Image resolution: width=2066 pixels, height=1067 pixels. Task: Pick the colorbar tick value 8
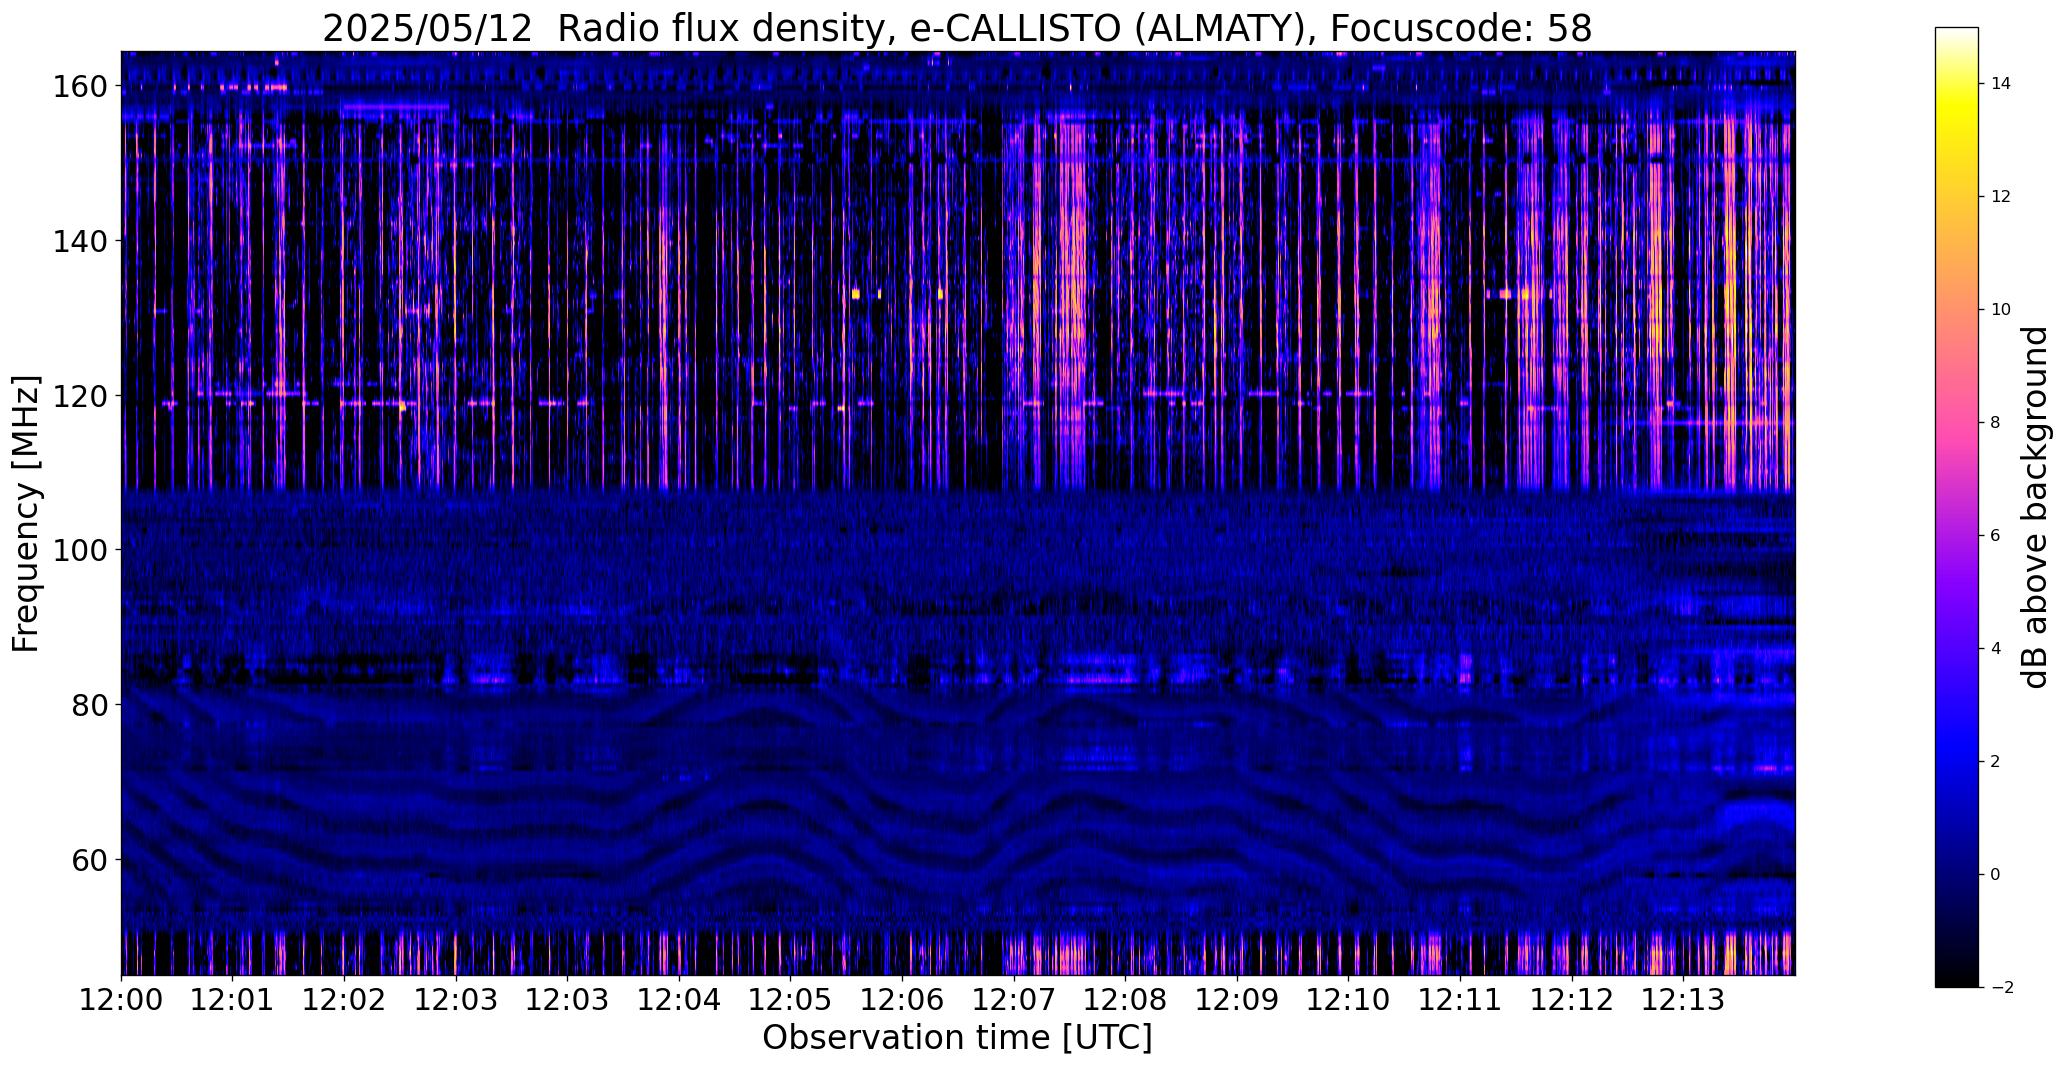pyautogui.click(x=1995, y=423)
